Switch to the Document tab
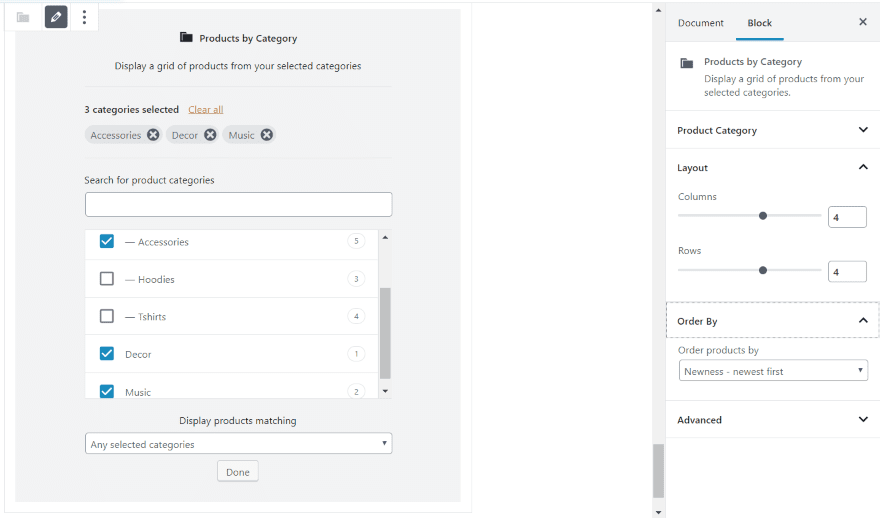Image resolution: width=880 pixels, height=518 pixels. (x=700, y=23)
